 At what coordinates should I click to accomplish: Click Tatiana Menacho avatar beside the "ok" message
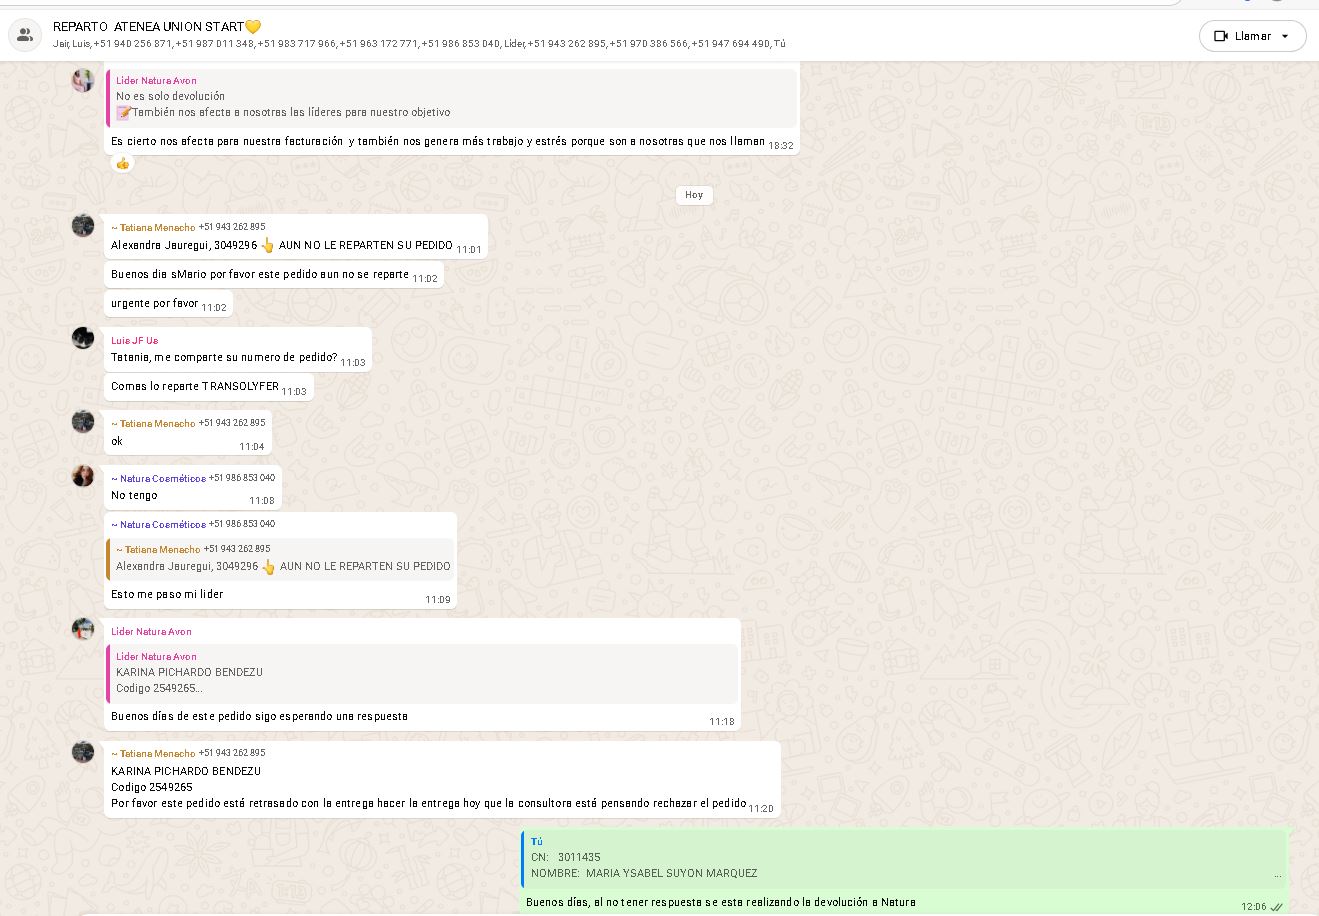(83, 421)
